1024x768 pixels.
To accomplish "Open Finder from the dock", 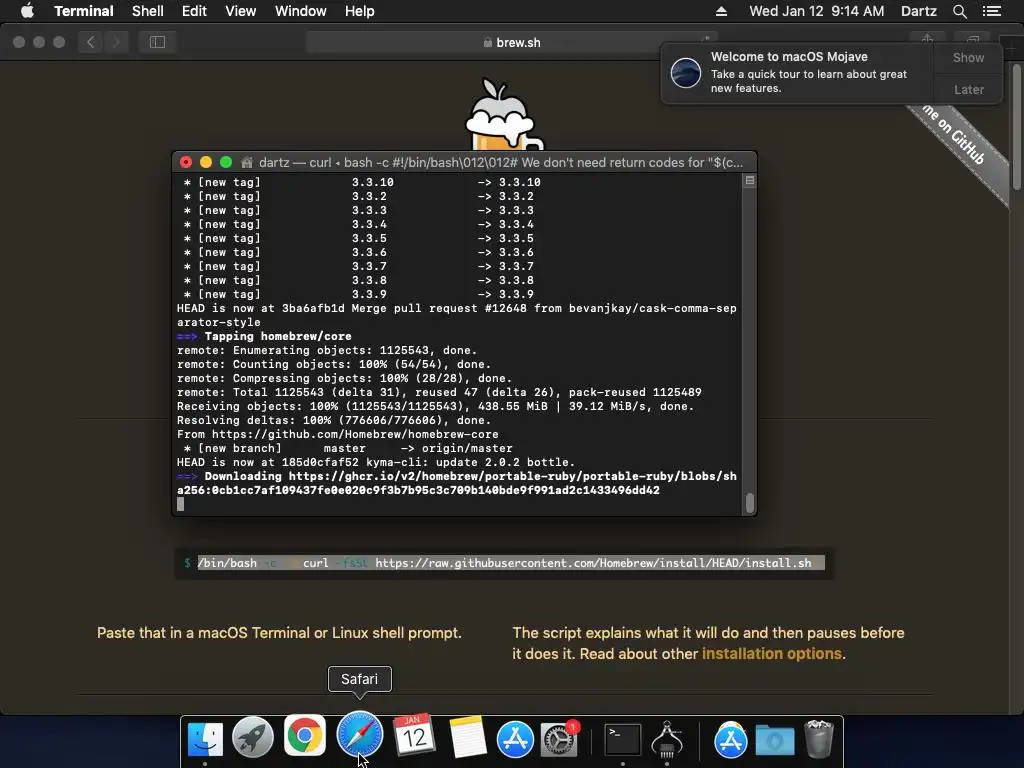I will click(x=205, y=739).
